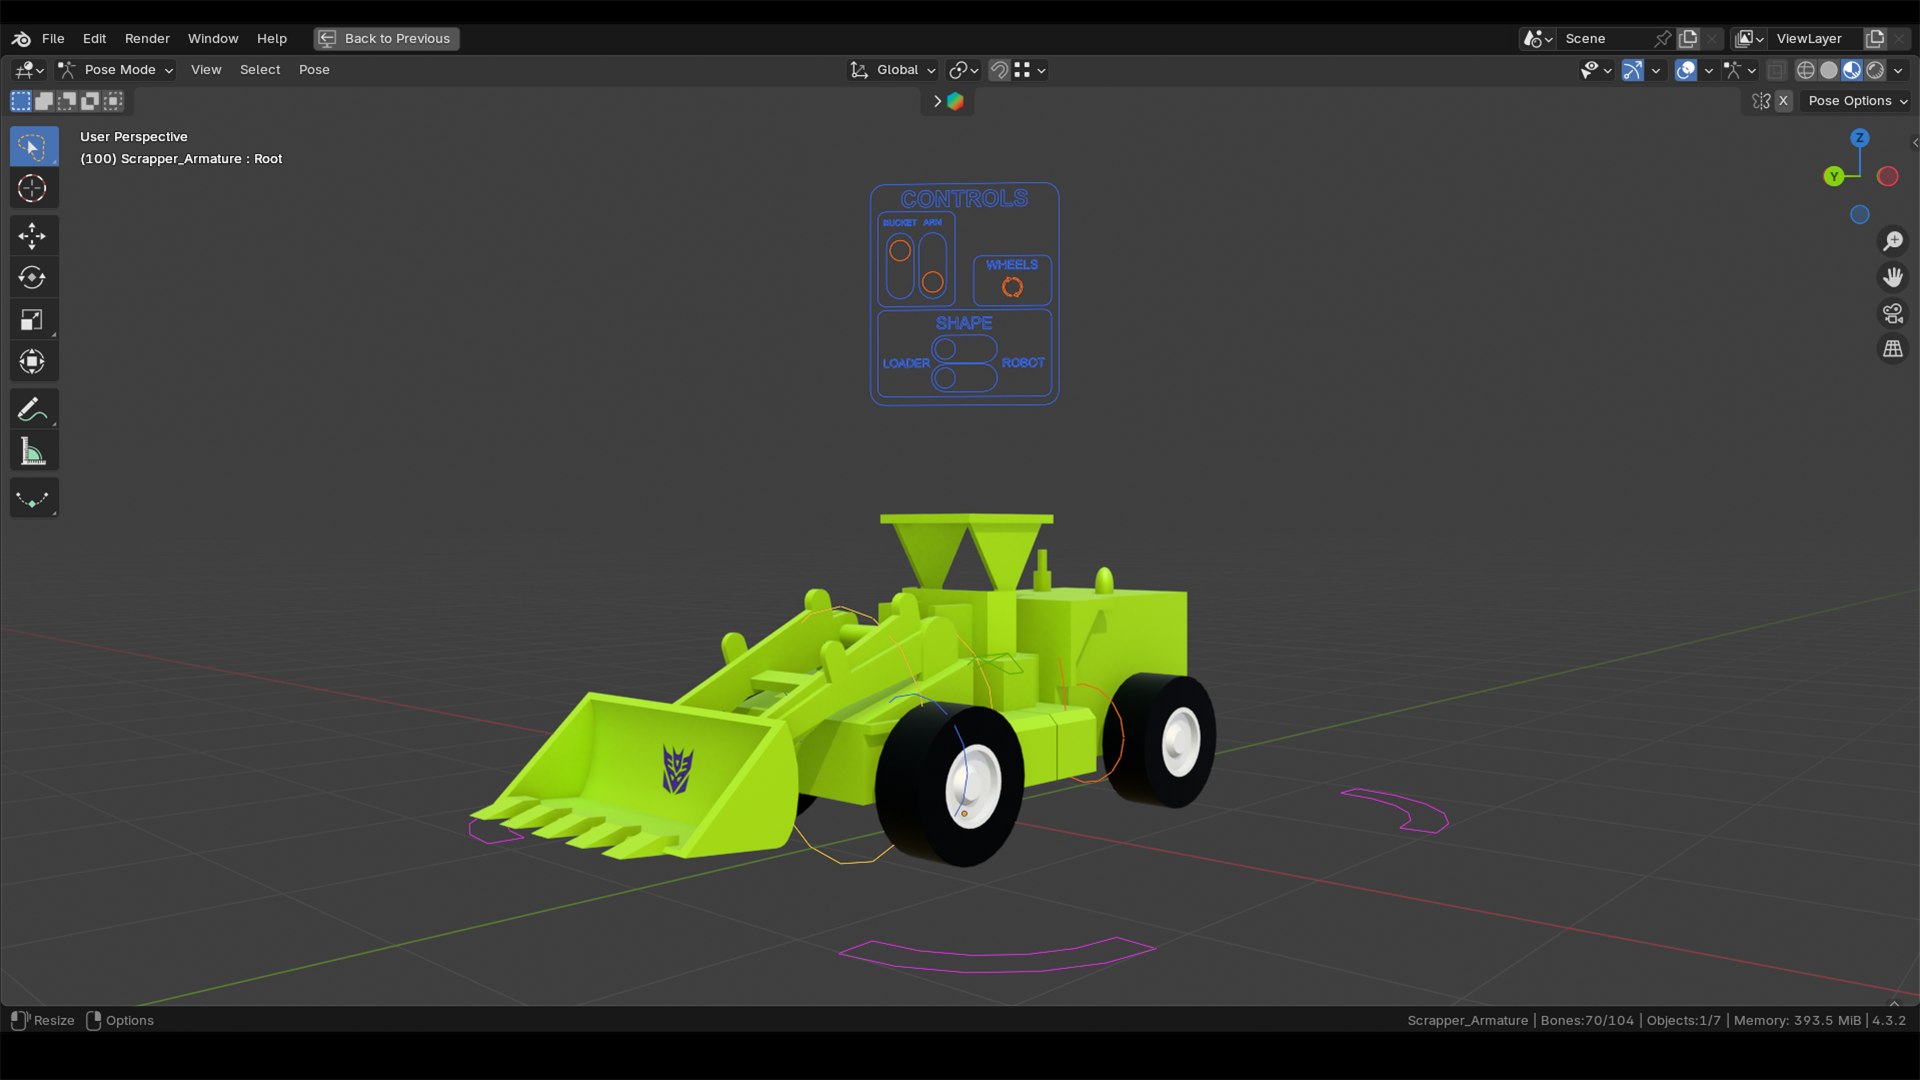Viewport: 1920px width, 1080px height.
Task: Open the editor type dropdown
Action: pos(29,70)
